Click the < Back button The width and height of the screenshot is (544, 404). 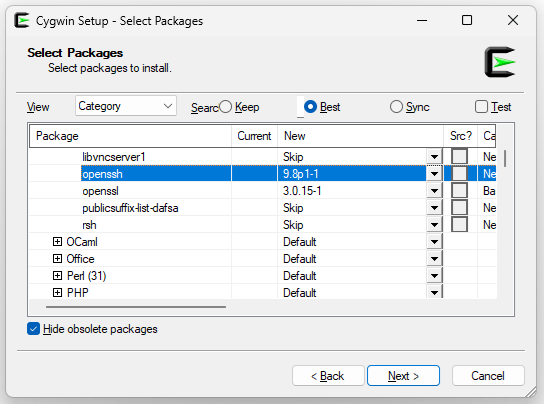[328, 376]
